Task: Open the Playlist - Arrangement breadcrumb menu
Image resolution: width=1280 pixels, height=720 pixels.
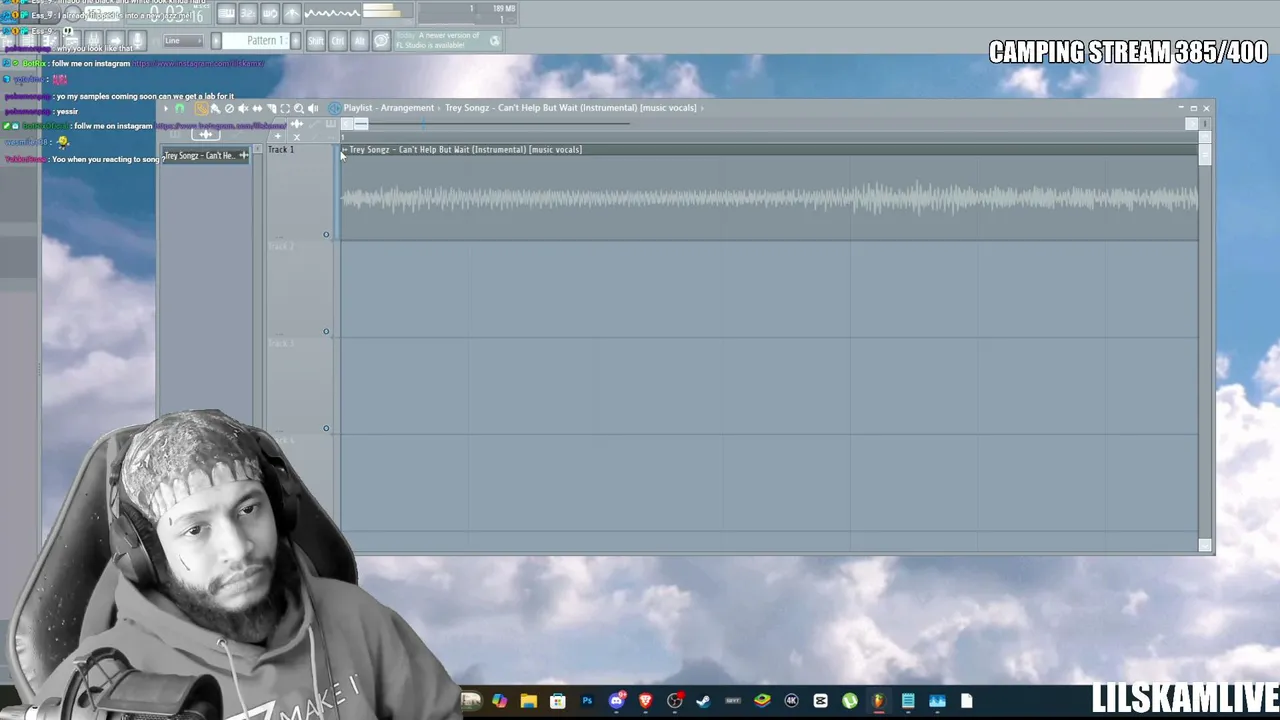Action: [x=389, y=108]
